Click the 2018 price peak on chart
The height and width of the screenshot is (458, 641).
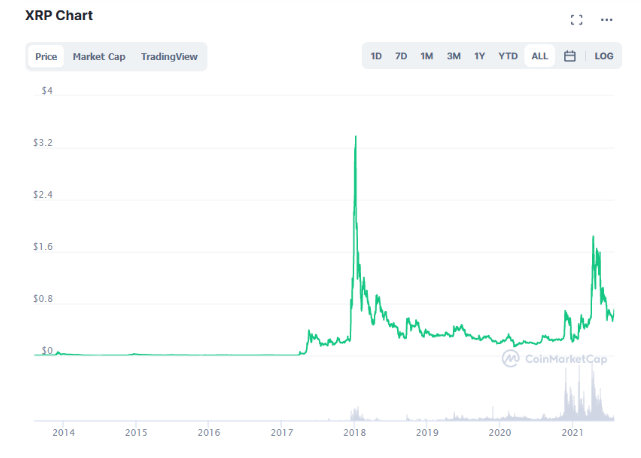pos(356,137)
